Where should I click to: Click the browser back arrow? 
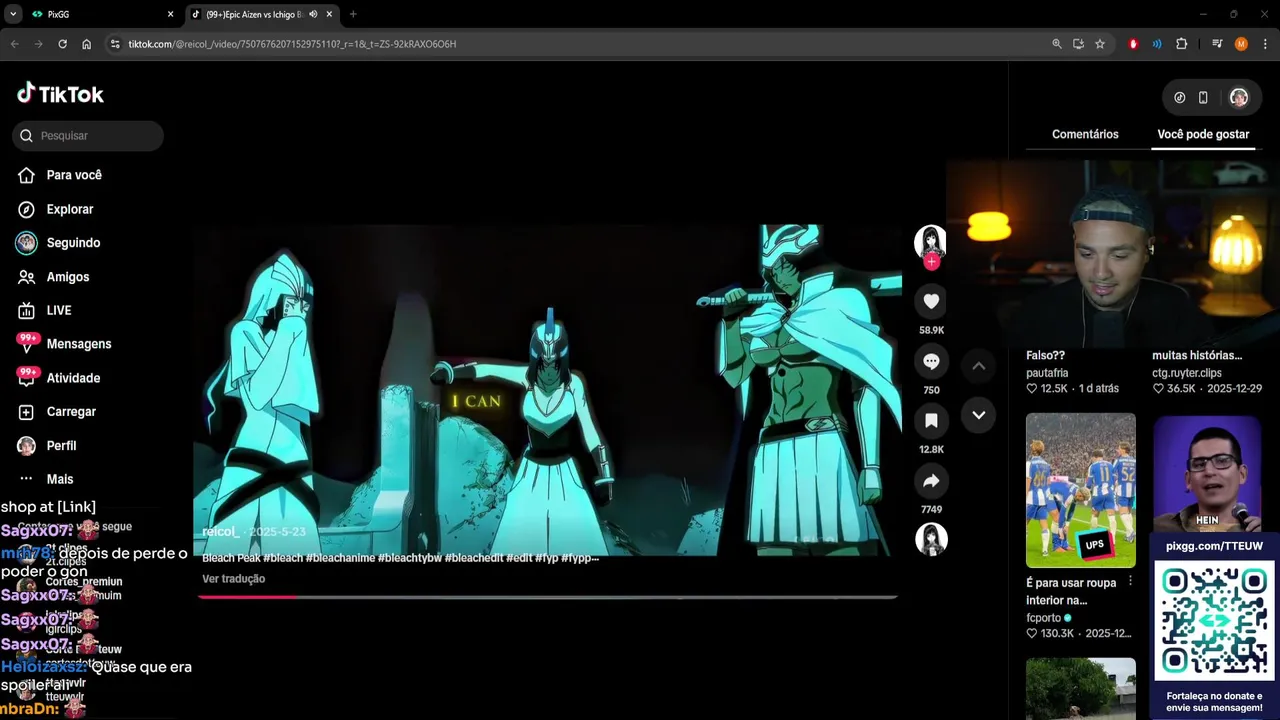[x=14, y=44]
